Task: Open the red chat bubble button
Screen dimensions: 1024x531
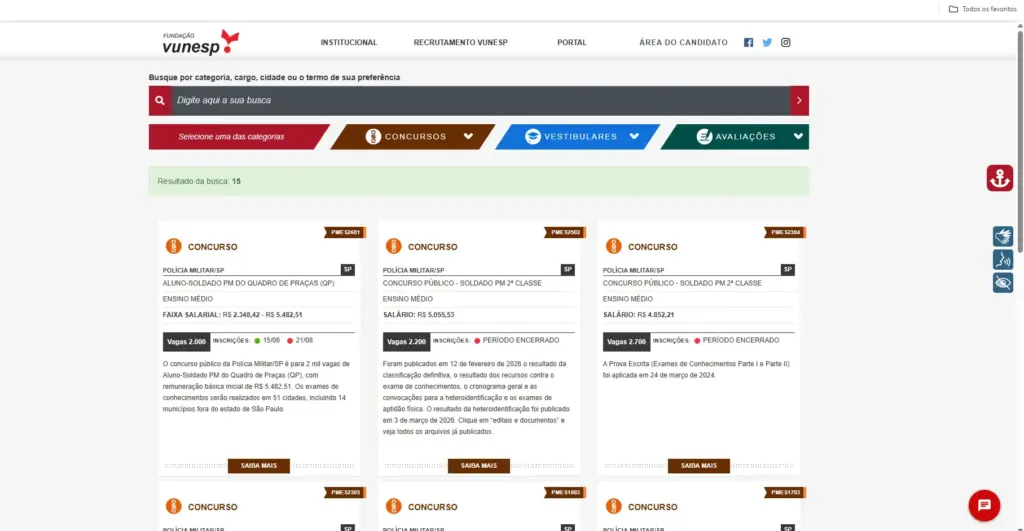Action: 984,506
